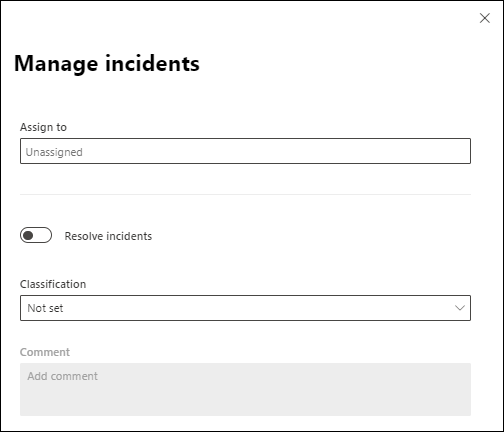Click the Assign to label
This screenshot has width=504, height=432.
[x=43, y=127]
